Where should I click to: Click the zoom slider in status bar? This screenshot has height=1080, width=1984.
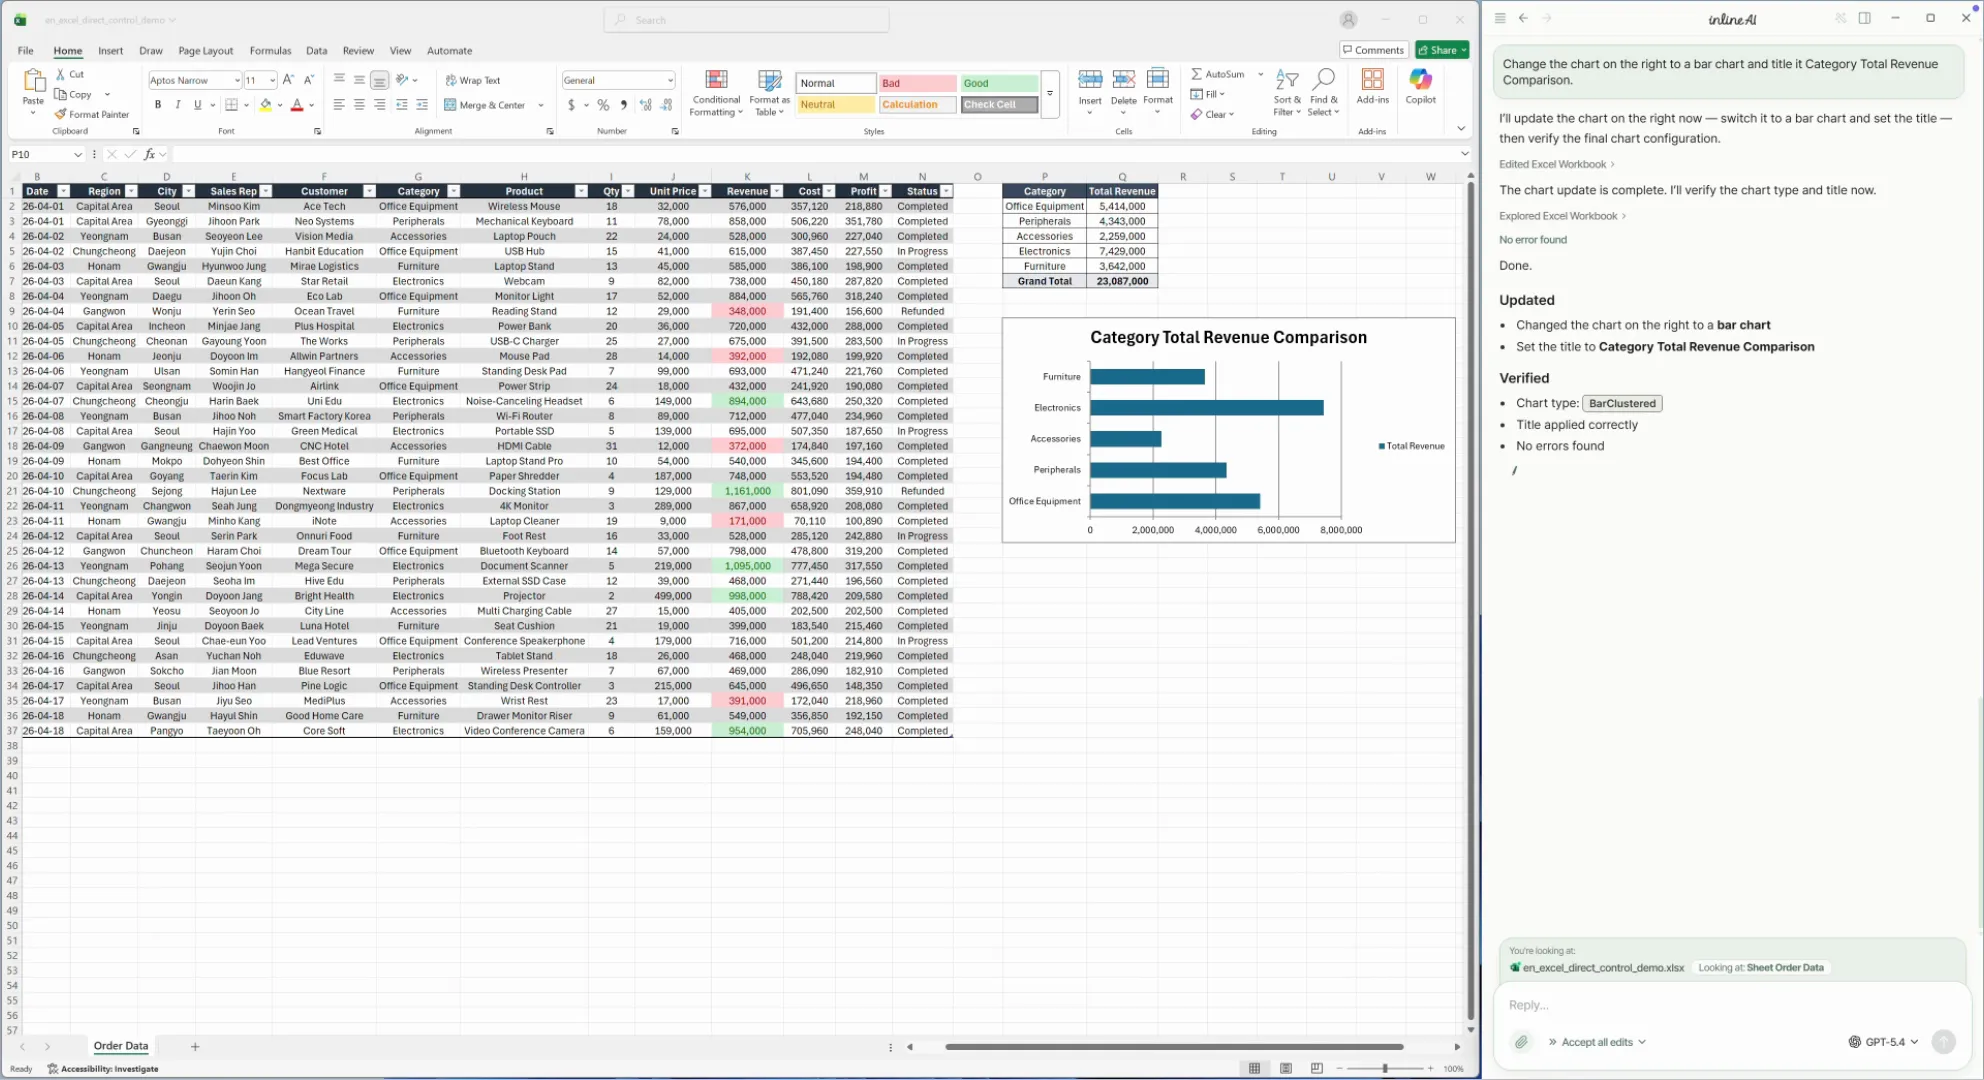tap(1385, 1068)
